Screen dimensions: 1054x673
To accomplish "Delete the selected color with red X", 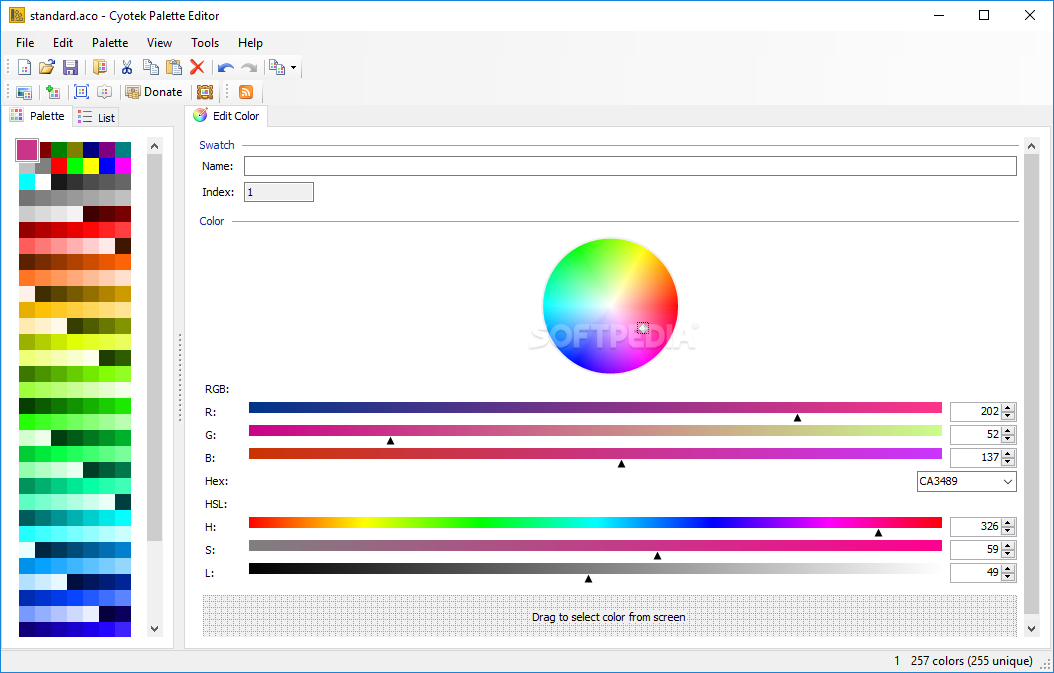I will (197, 67).
